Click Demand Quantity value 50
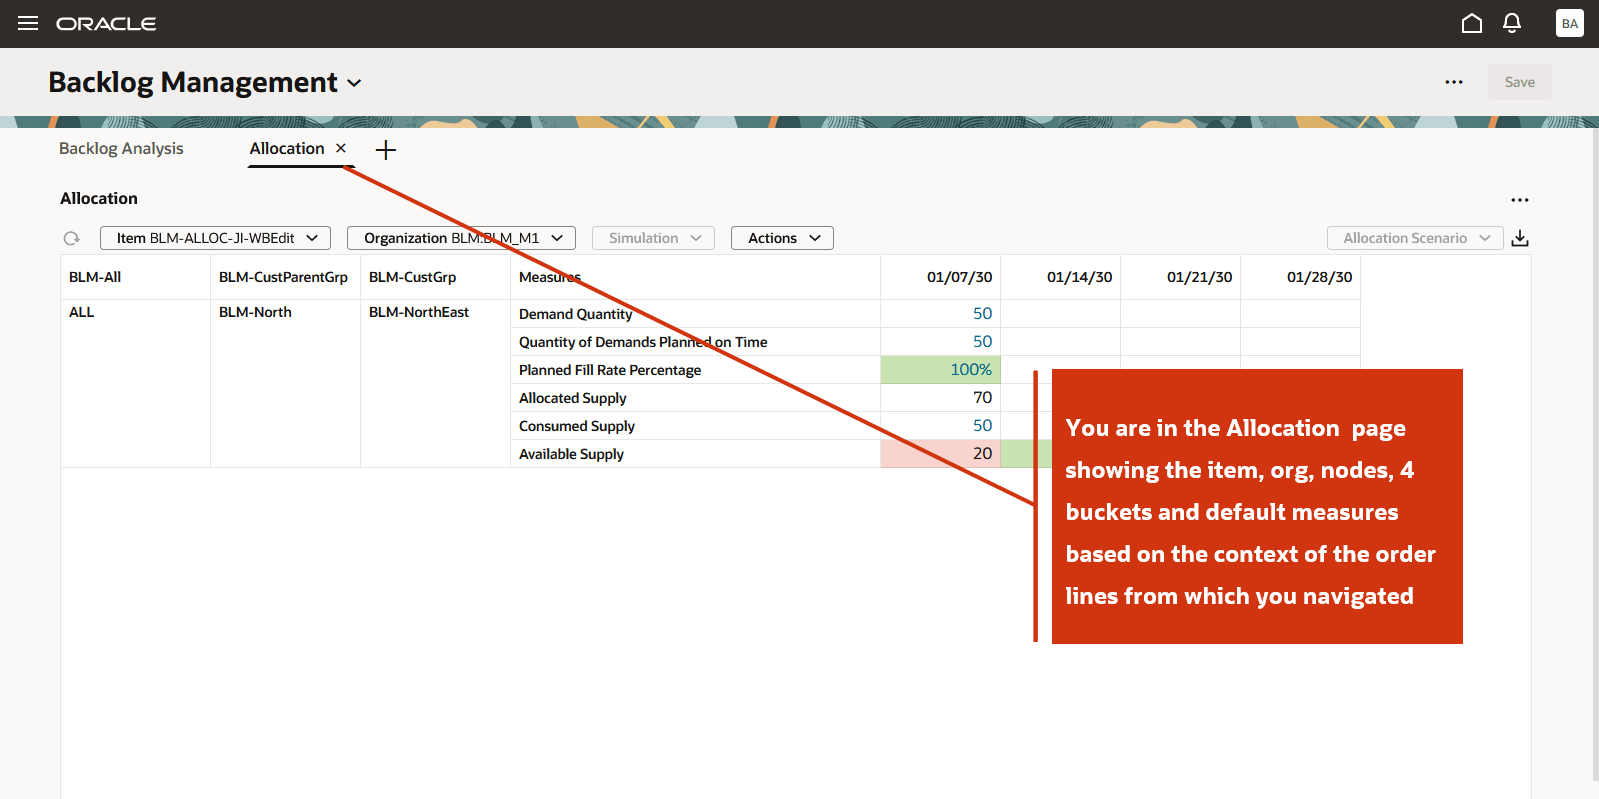1599x799 pixels. tap(982, 314)
